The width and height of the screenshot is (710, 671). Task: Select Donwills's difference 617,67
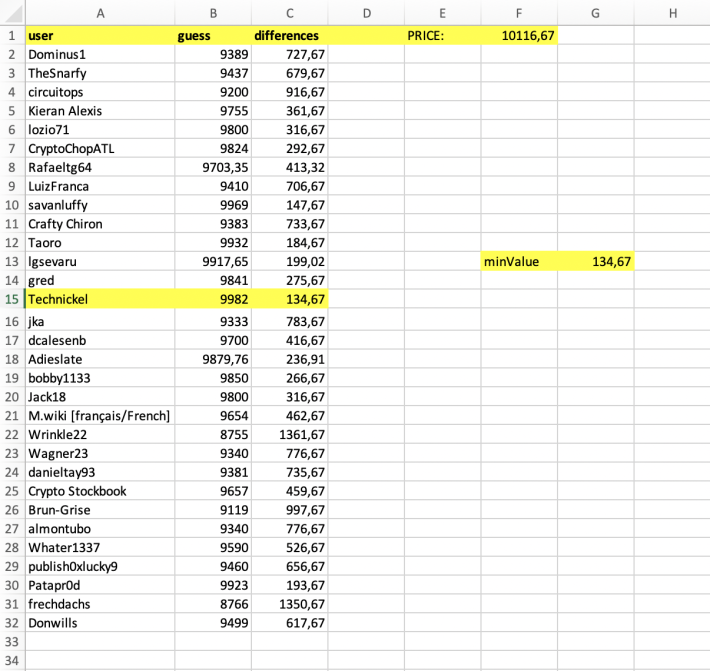[x=289, y=623]
